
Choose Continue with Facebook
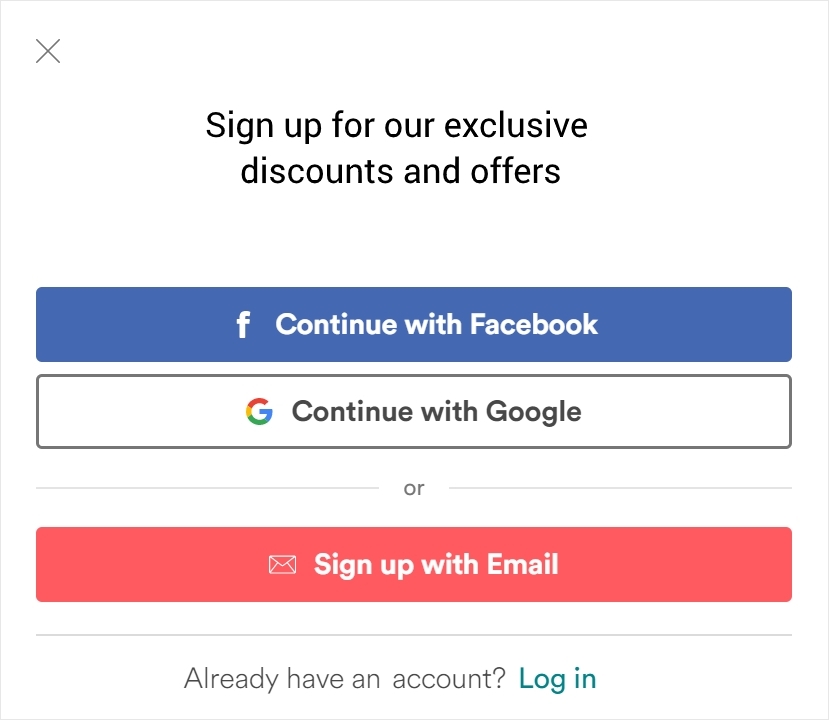[414, 325]
